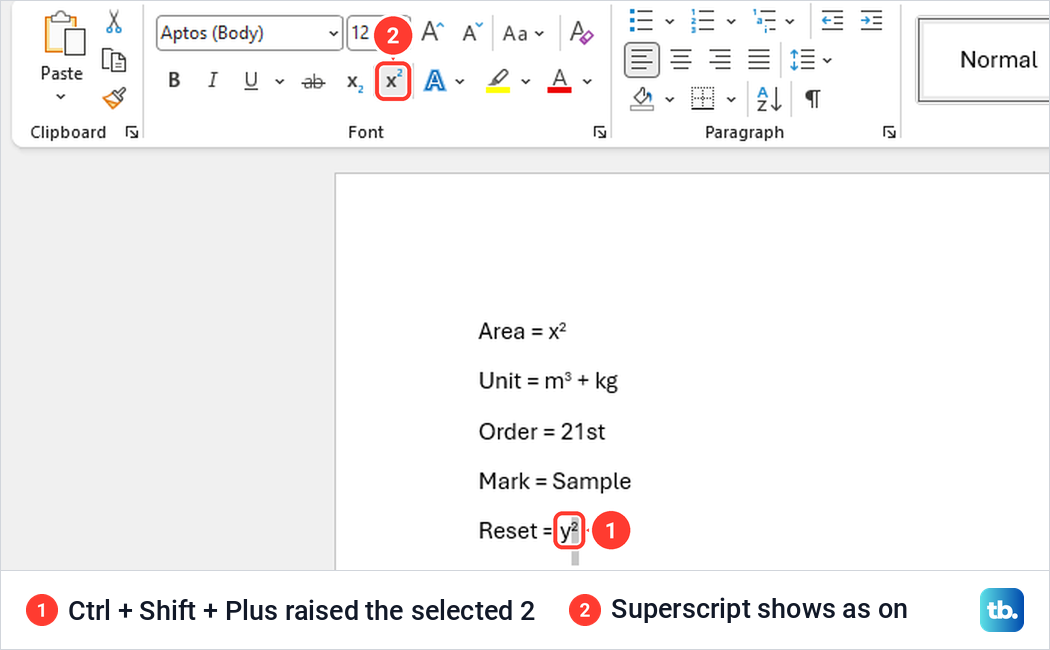
Task: Apply Borders to paragraph
Action: tap(702, 98)
